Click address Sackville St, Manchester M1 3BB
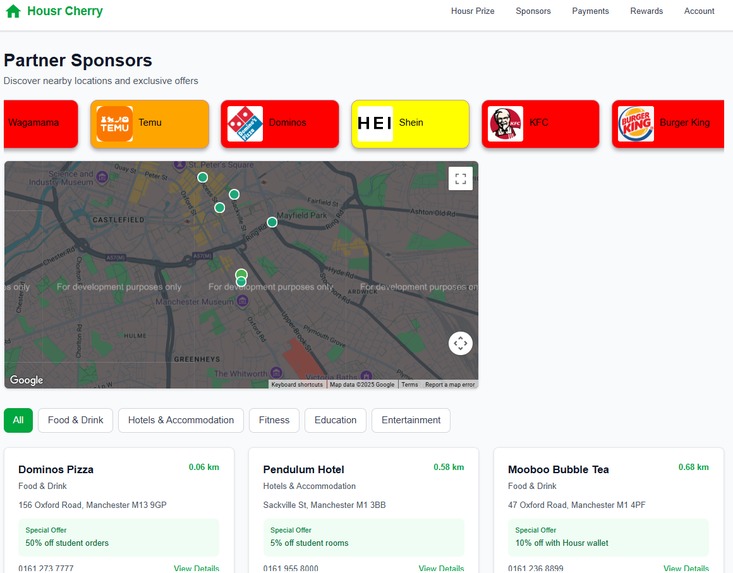The height and width of the screenshot is (573, 733). (x=324, y=505)
